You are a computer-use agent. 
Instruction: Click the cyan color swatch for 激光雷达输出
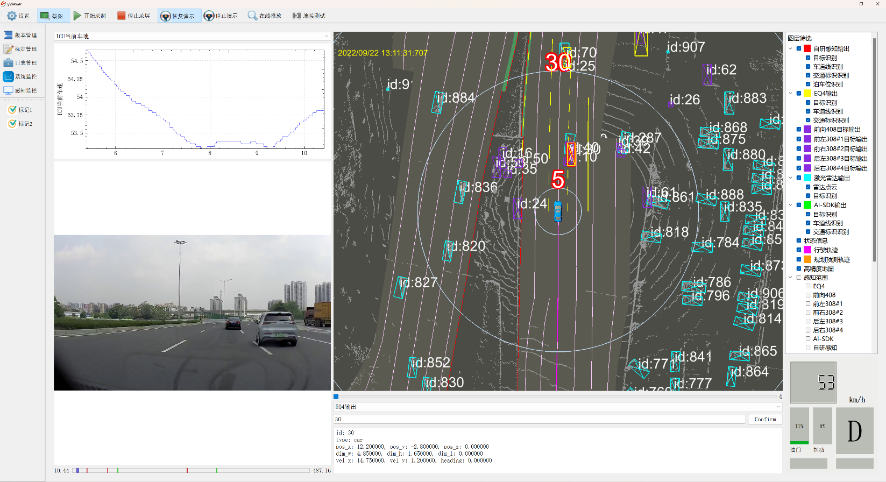pos(807,177)
